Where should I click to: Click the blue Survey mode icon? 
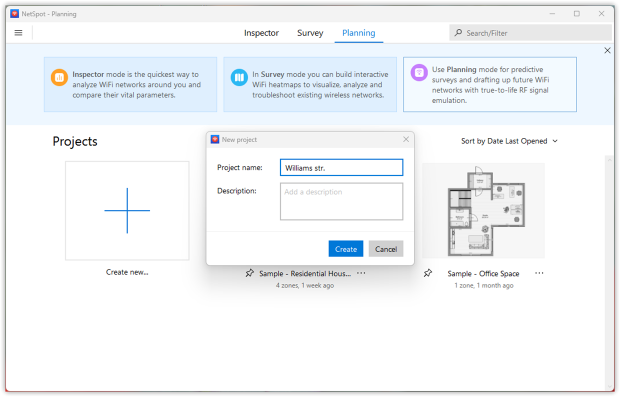(x=239, y=77)
